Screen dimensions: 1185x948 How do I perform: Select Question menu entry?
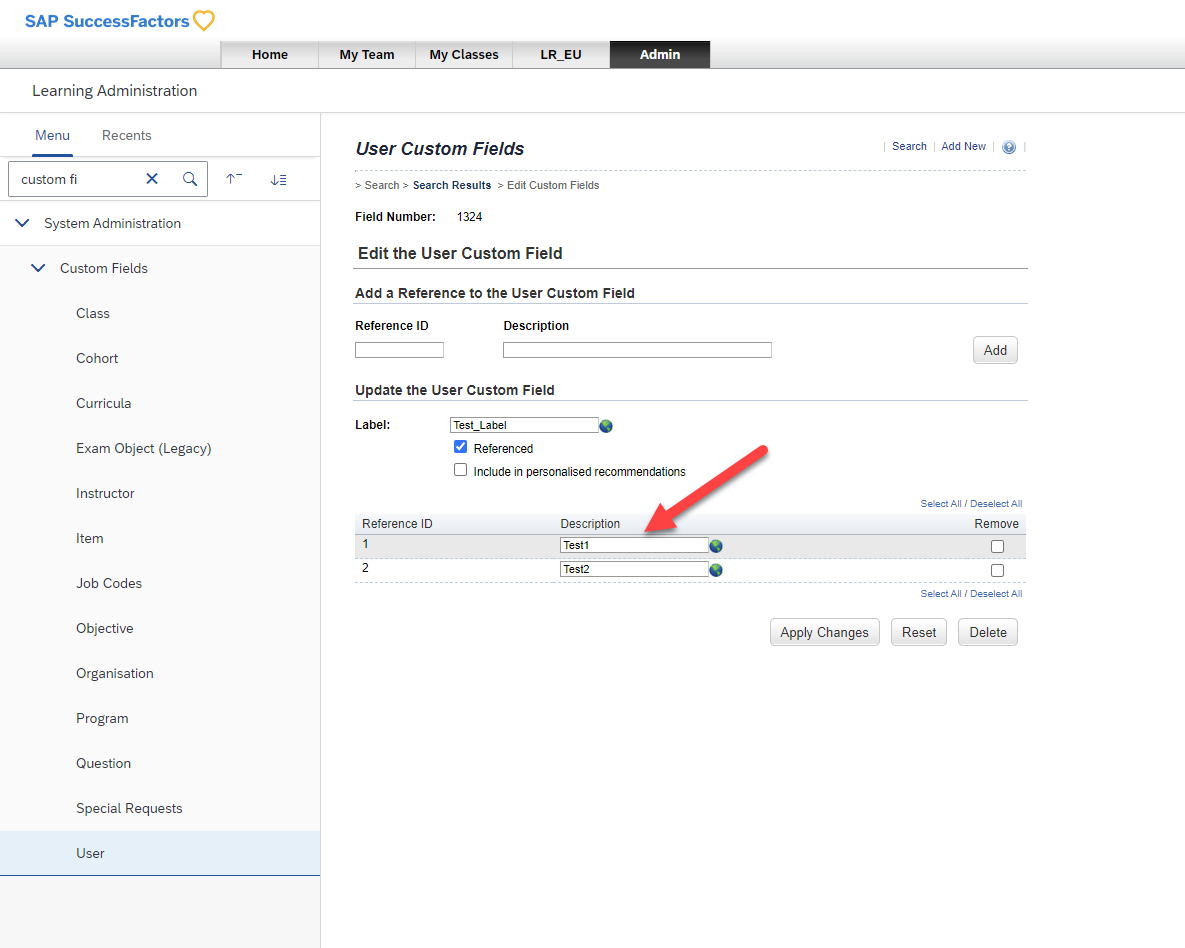tap(104, 763)
